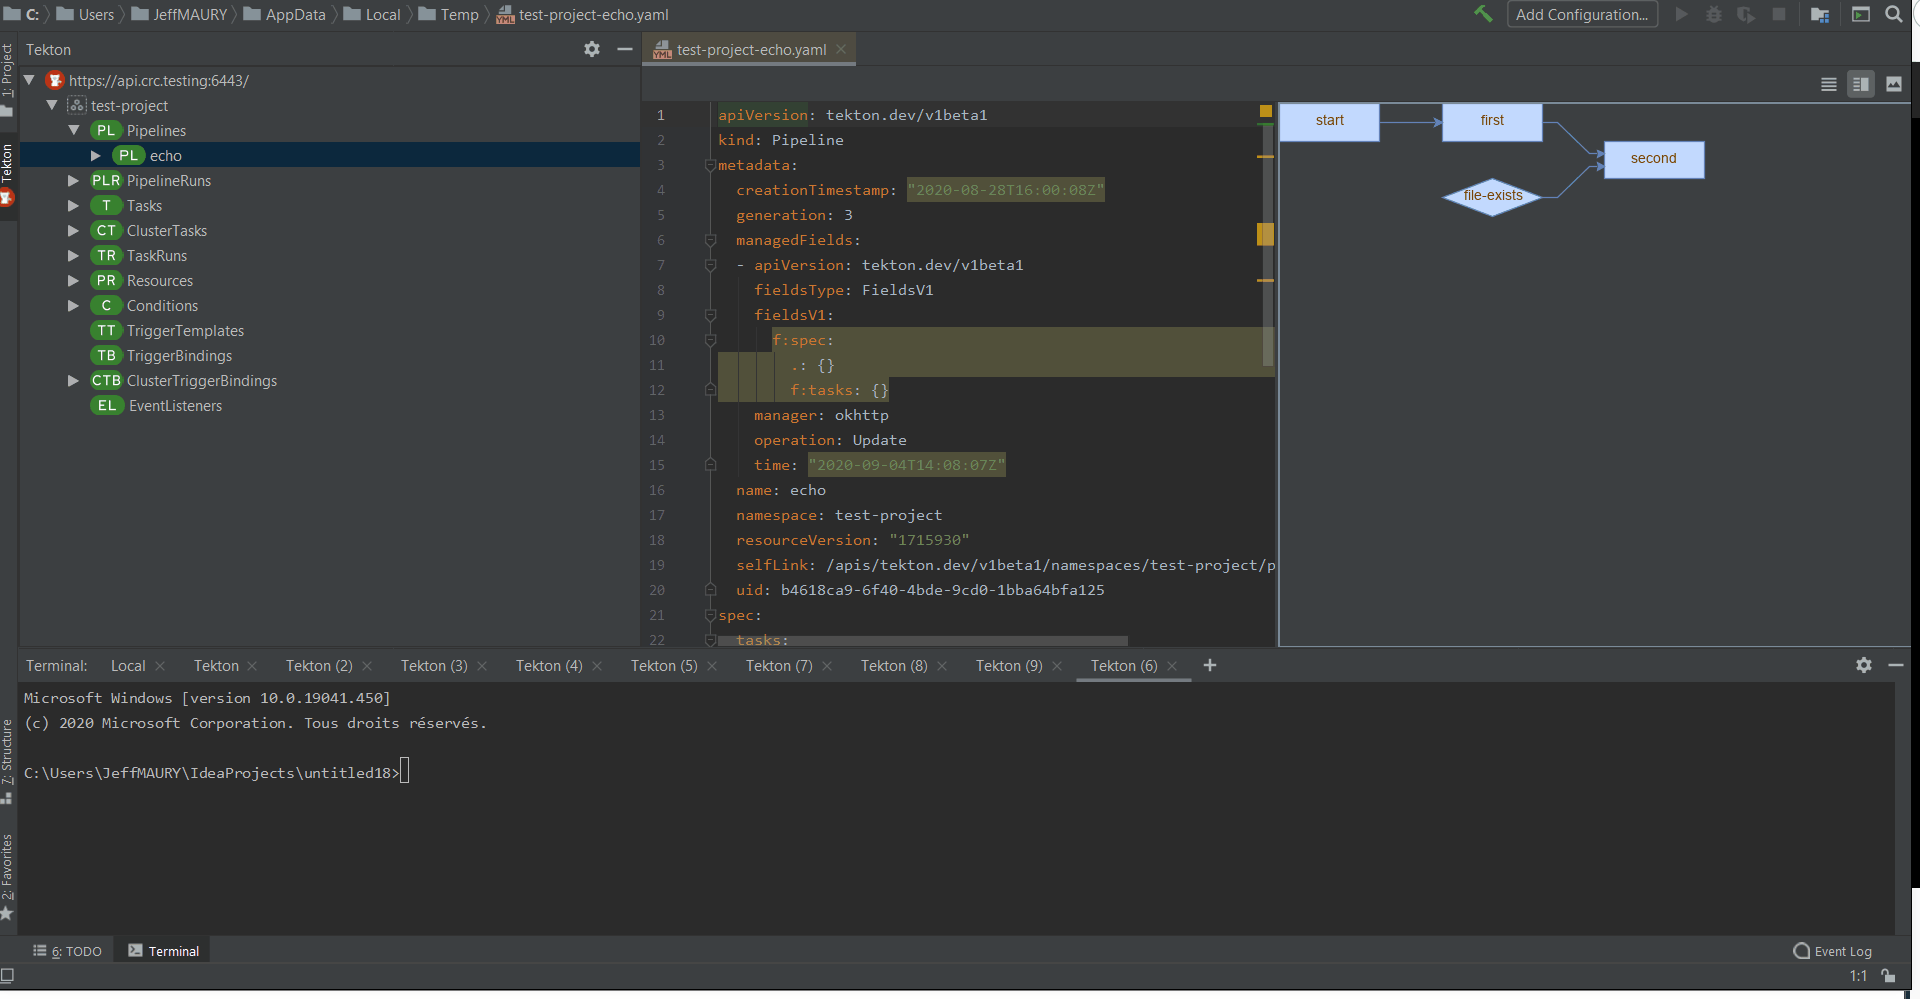Open Project Structure from the top toolbar
The height and width of the screenshot is (999, 1920).
pyautogui.click(x=1820, y=14)
